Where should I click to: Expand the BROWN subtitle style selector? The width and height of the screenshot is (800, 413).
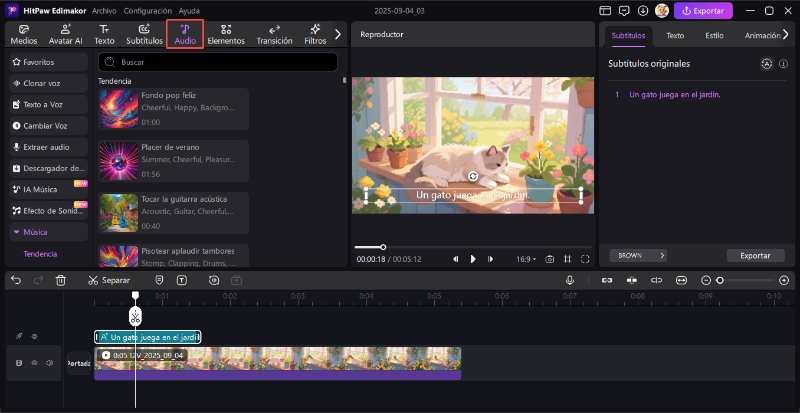(637, 255)
